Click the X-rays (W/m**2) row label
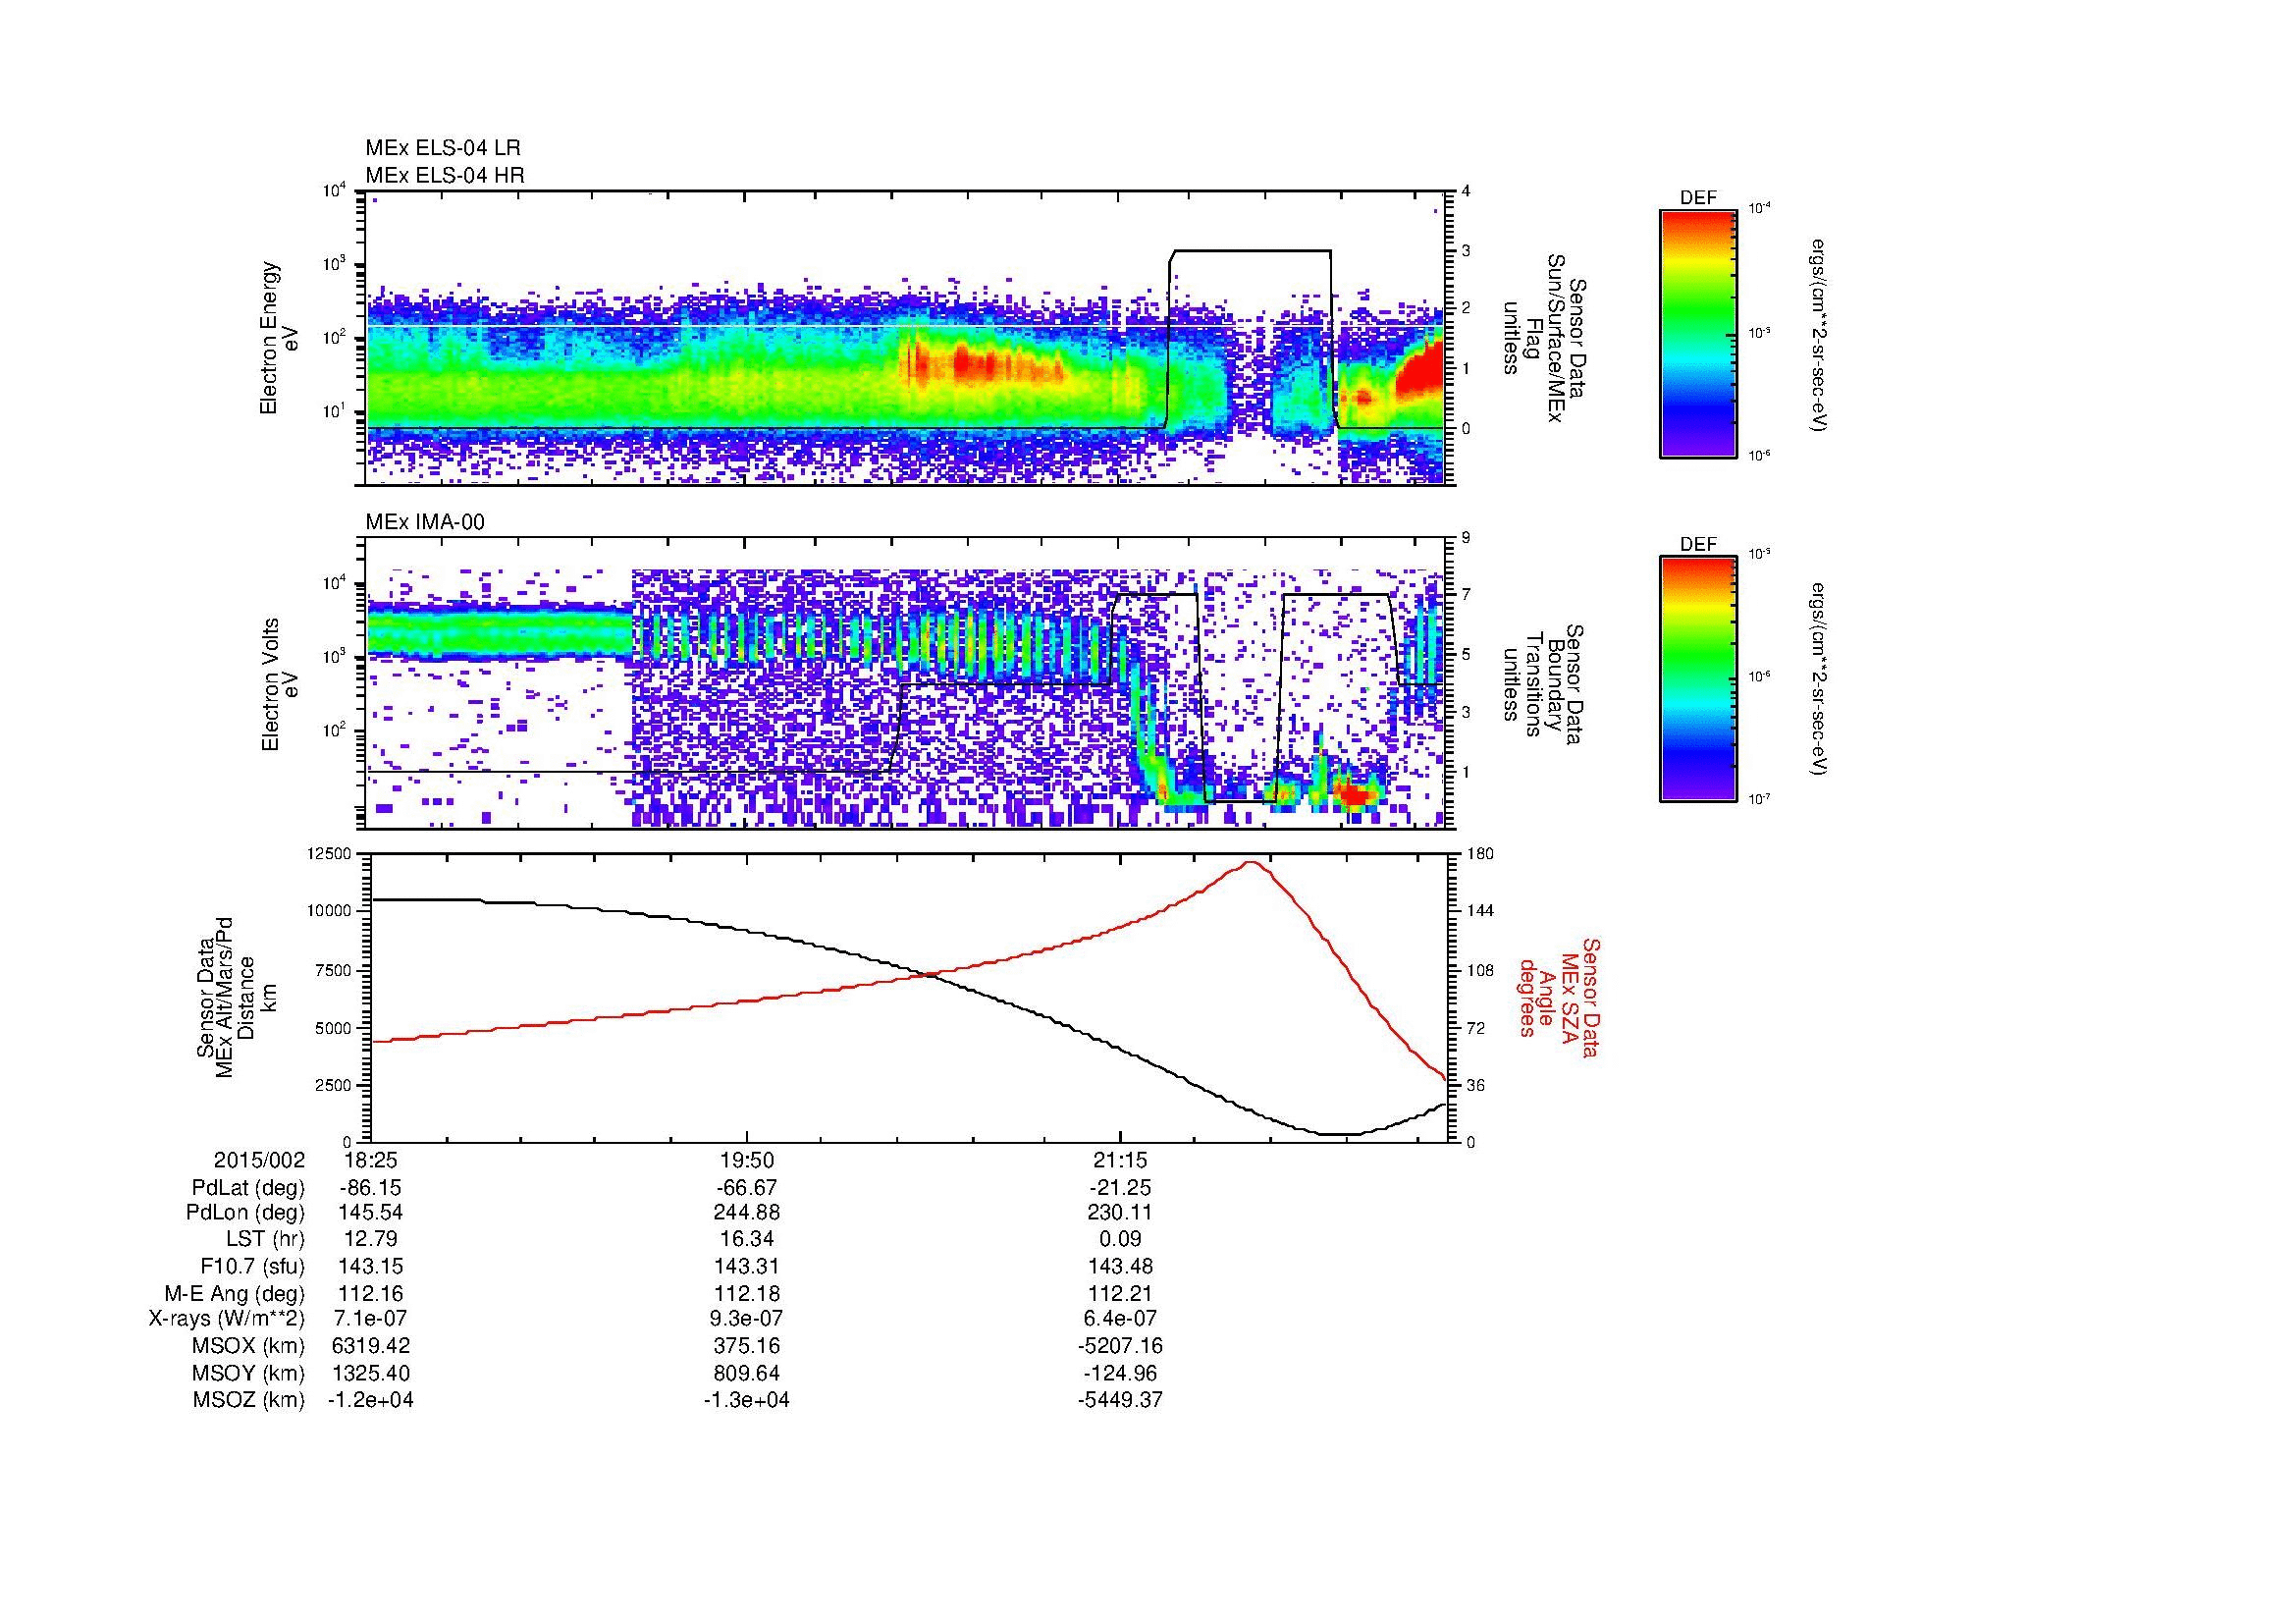 pos(227,1319)
